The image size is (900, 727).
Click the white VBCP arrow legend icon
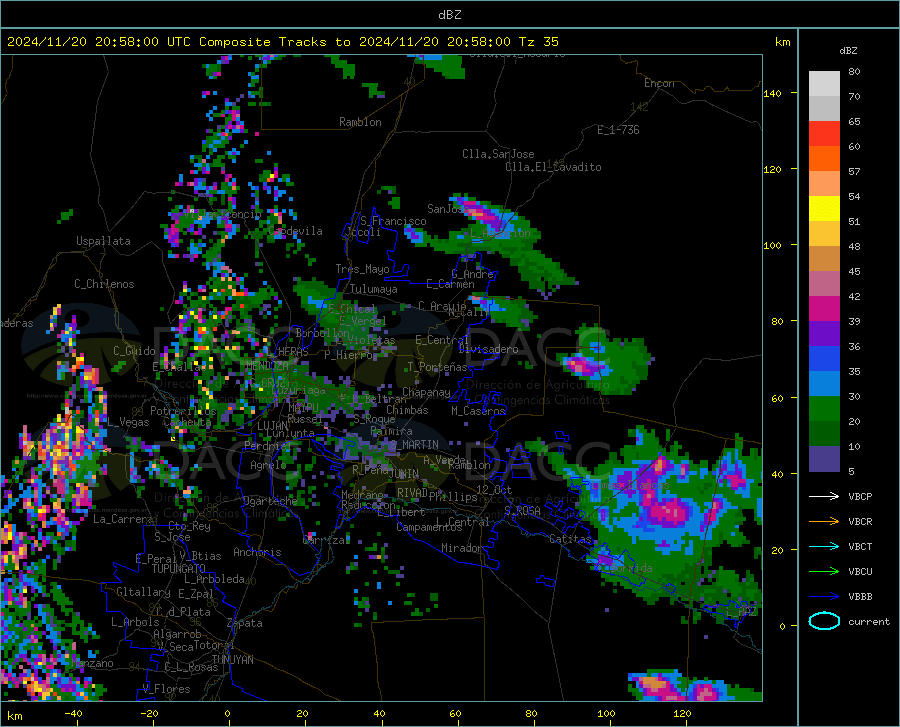[824, 496]
